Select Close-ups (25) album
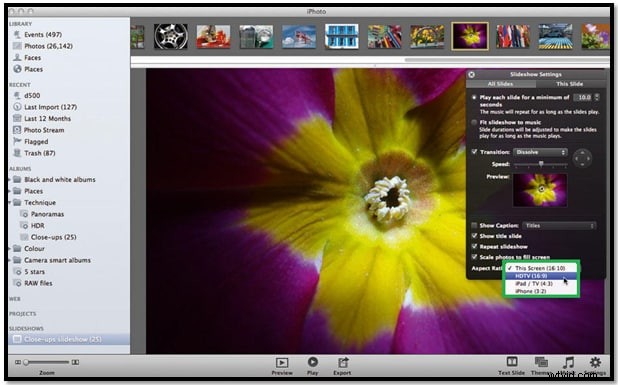The height and width of the screenshot is (385, 618). [x=54, y=237]
